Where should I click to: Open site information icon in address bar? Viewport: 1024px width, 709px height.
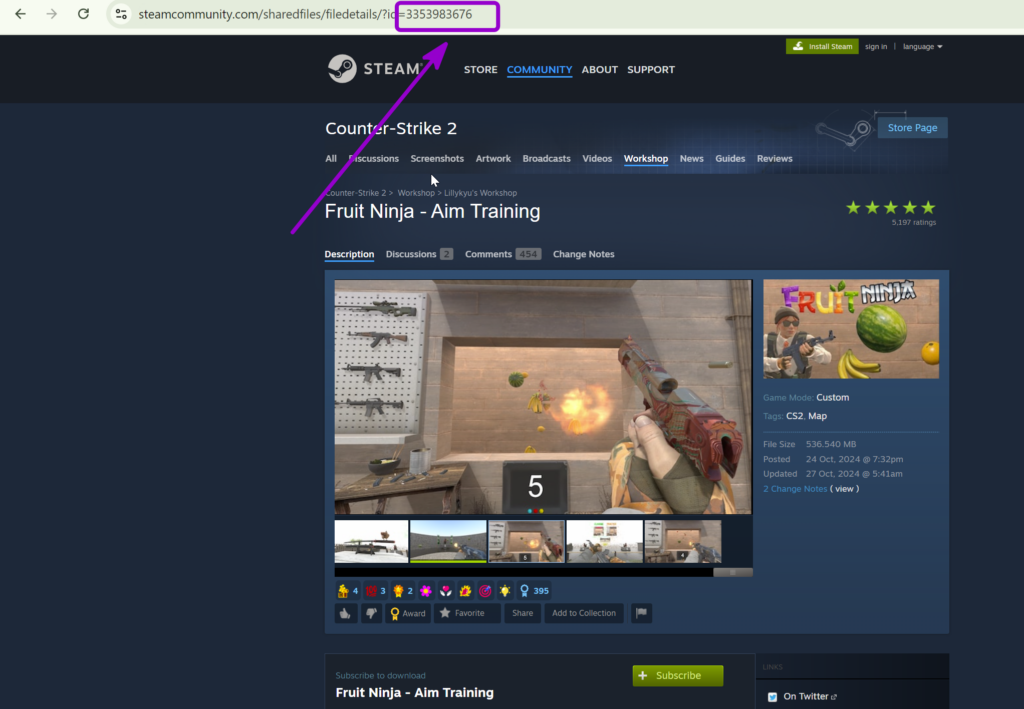121,14
